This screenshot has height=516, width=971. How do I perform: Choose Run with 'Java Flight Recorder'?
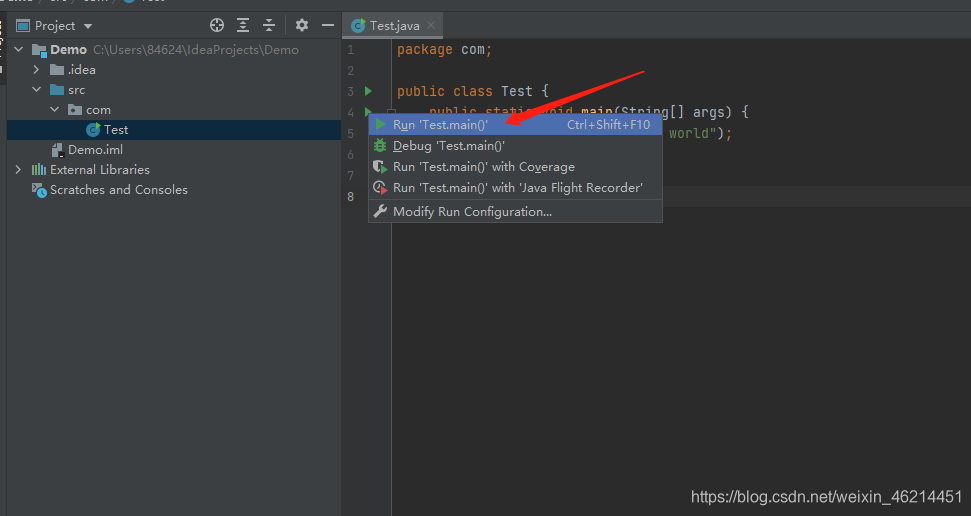[x=515, y=188]
